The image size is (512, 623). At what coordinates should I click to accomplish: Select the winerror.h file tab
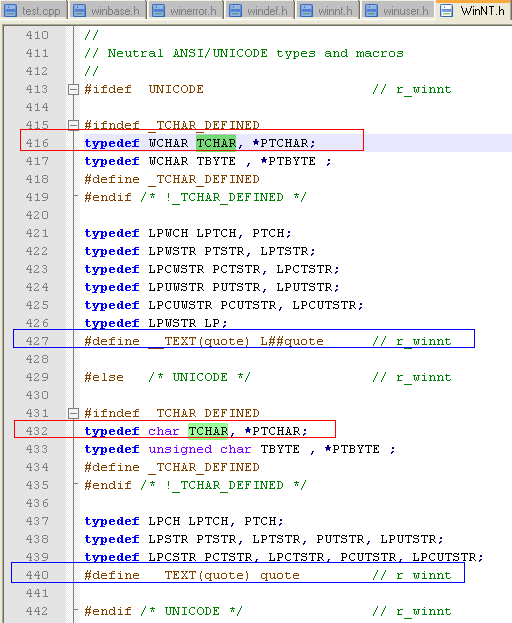(185, 10)
